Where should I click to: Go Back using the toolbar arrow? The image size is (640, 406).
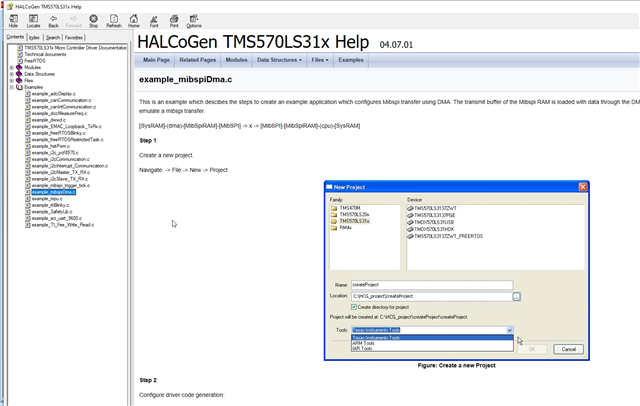tap(53, 21)
